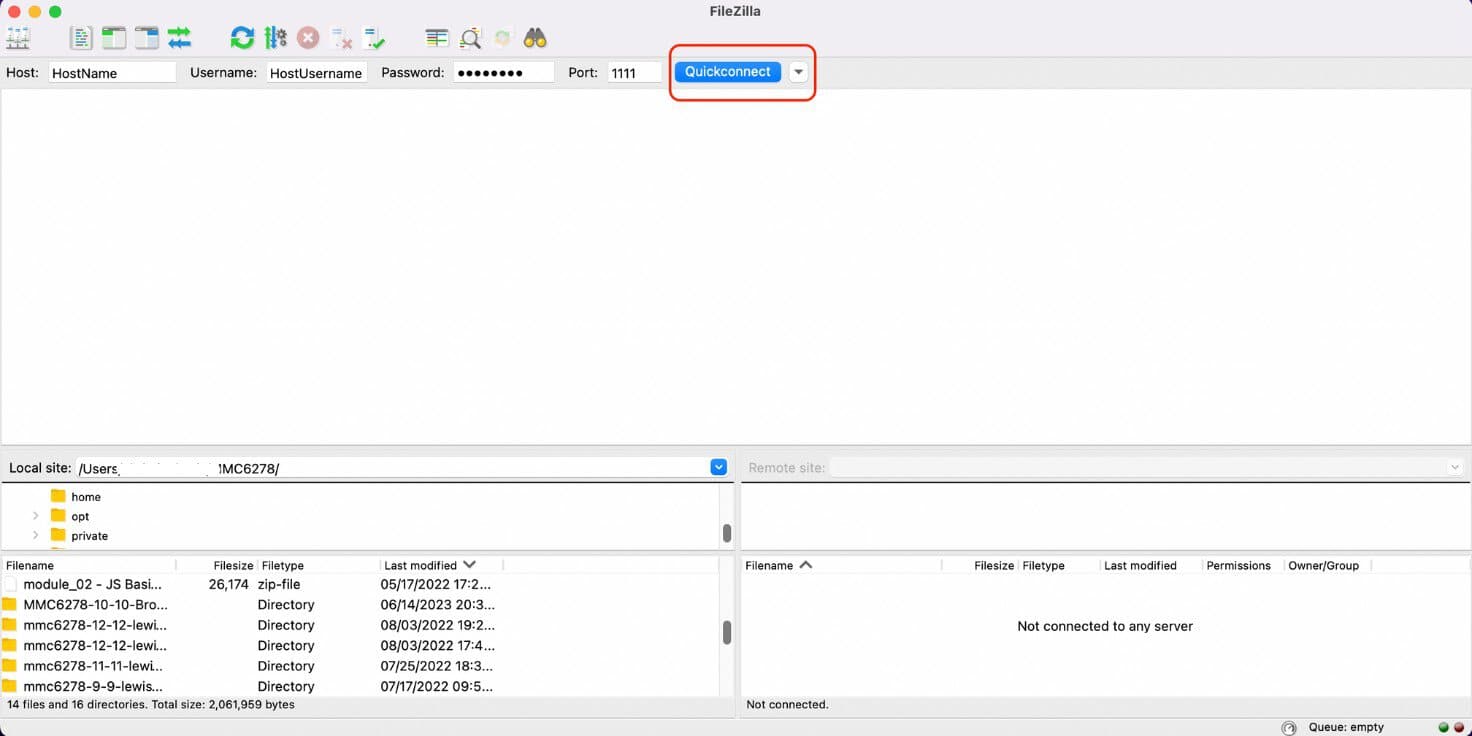
Task: Toggle synchronized browsing
Action: (503, 39)
